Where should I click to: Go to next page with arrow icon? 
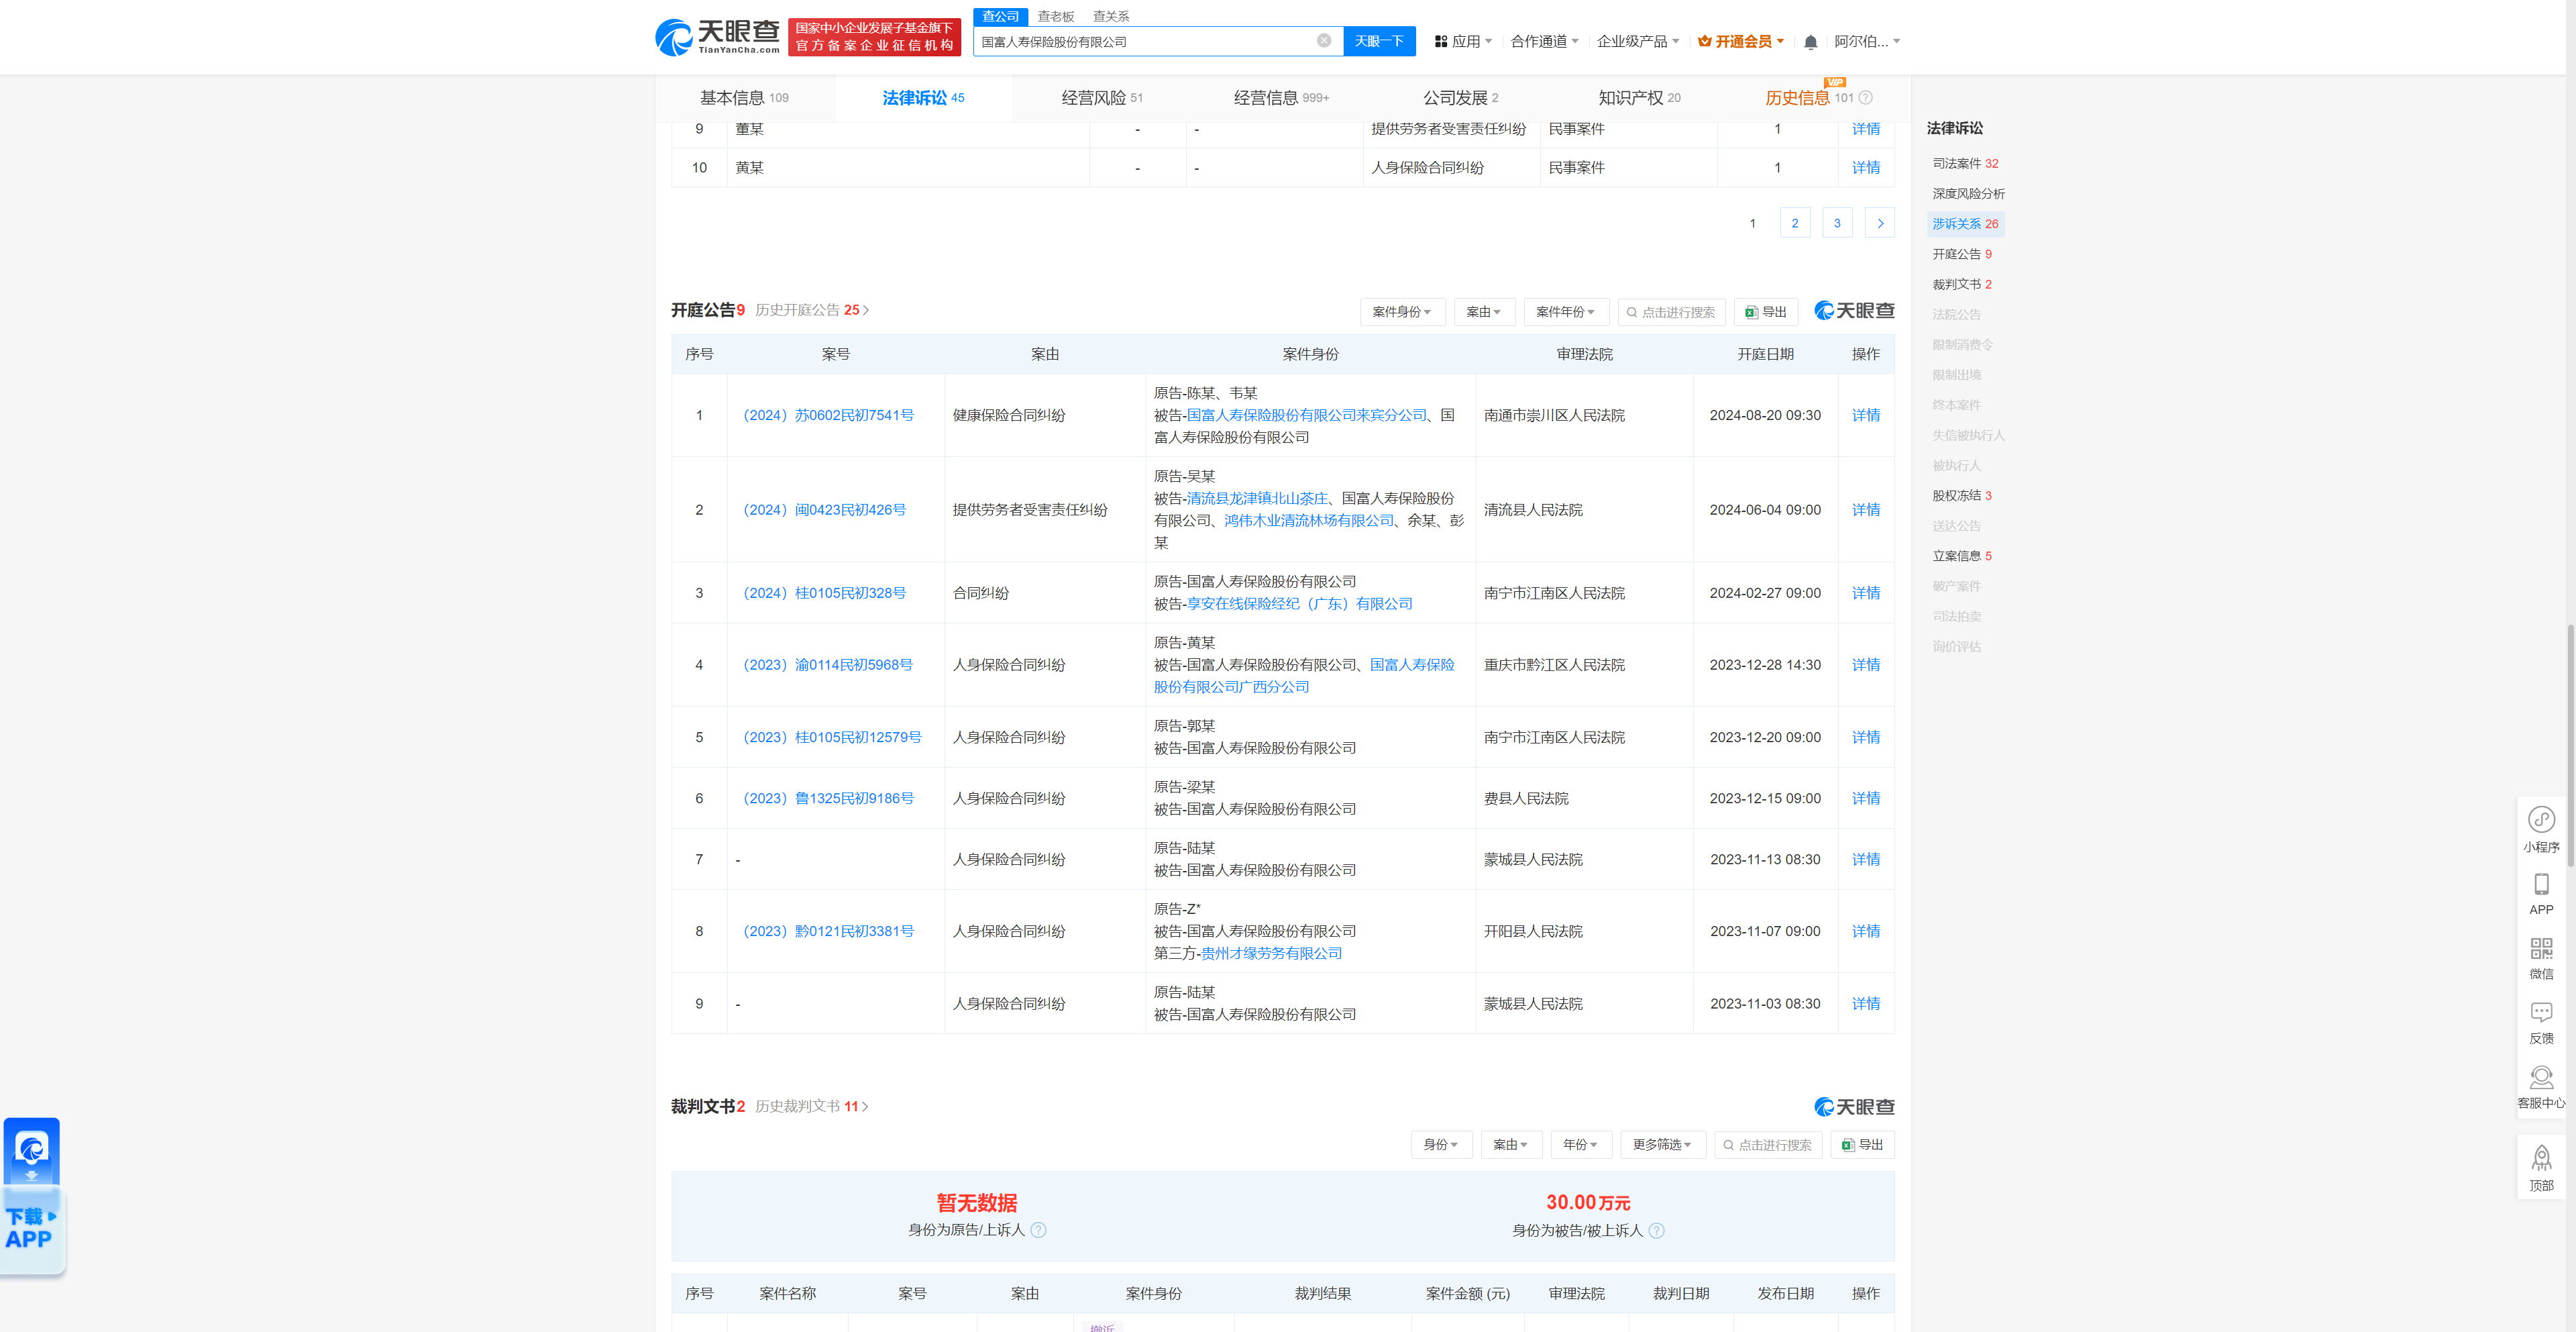(1880, 223)
